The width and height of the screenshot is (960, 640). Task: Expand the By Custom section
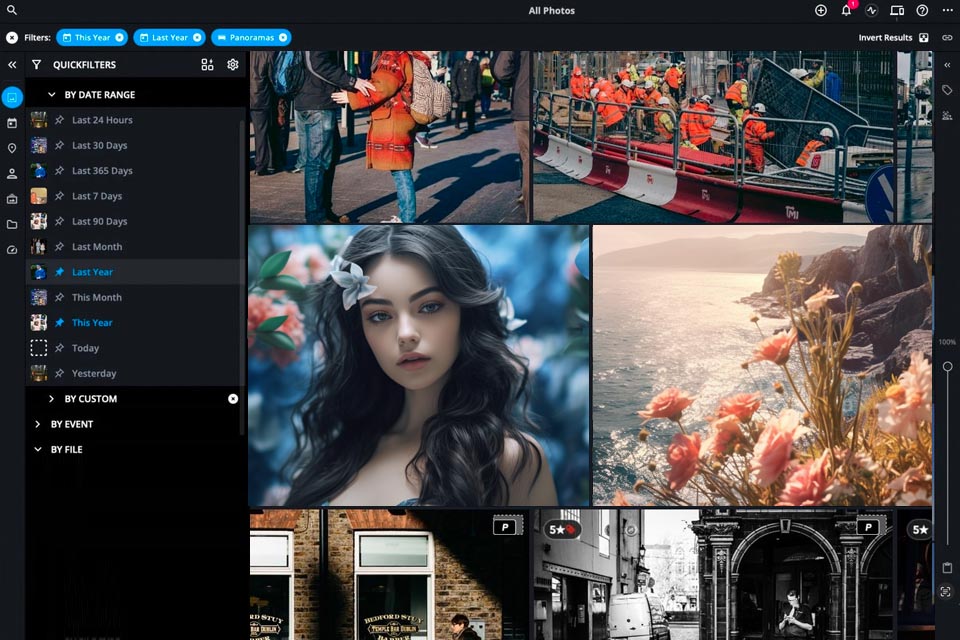51,399
